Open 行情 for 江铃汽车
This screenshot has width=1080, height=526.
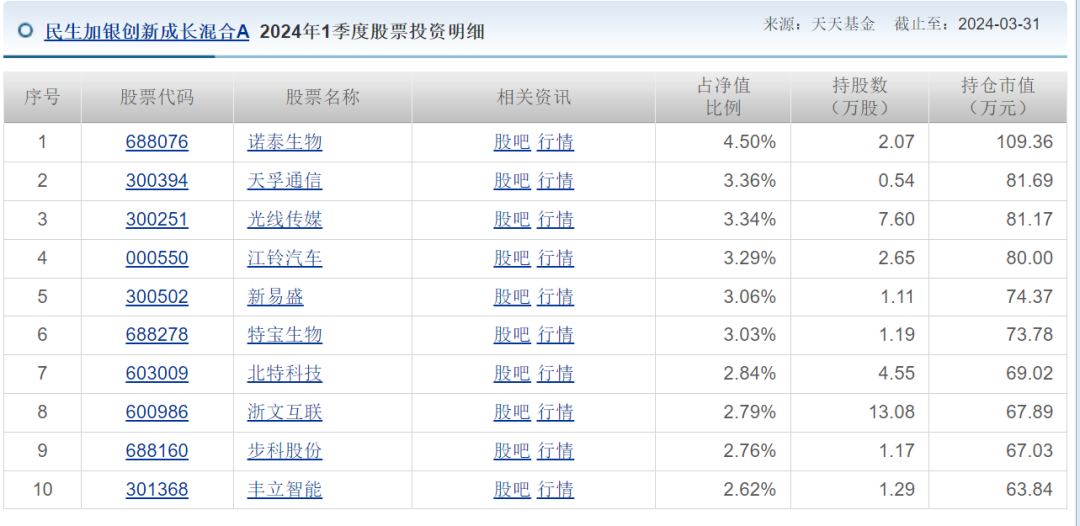click(555, 258)
